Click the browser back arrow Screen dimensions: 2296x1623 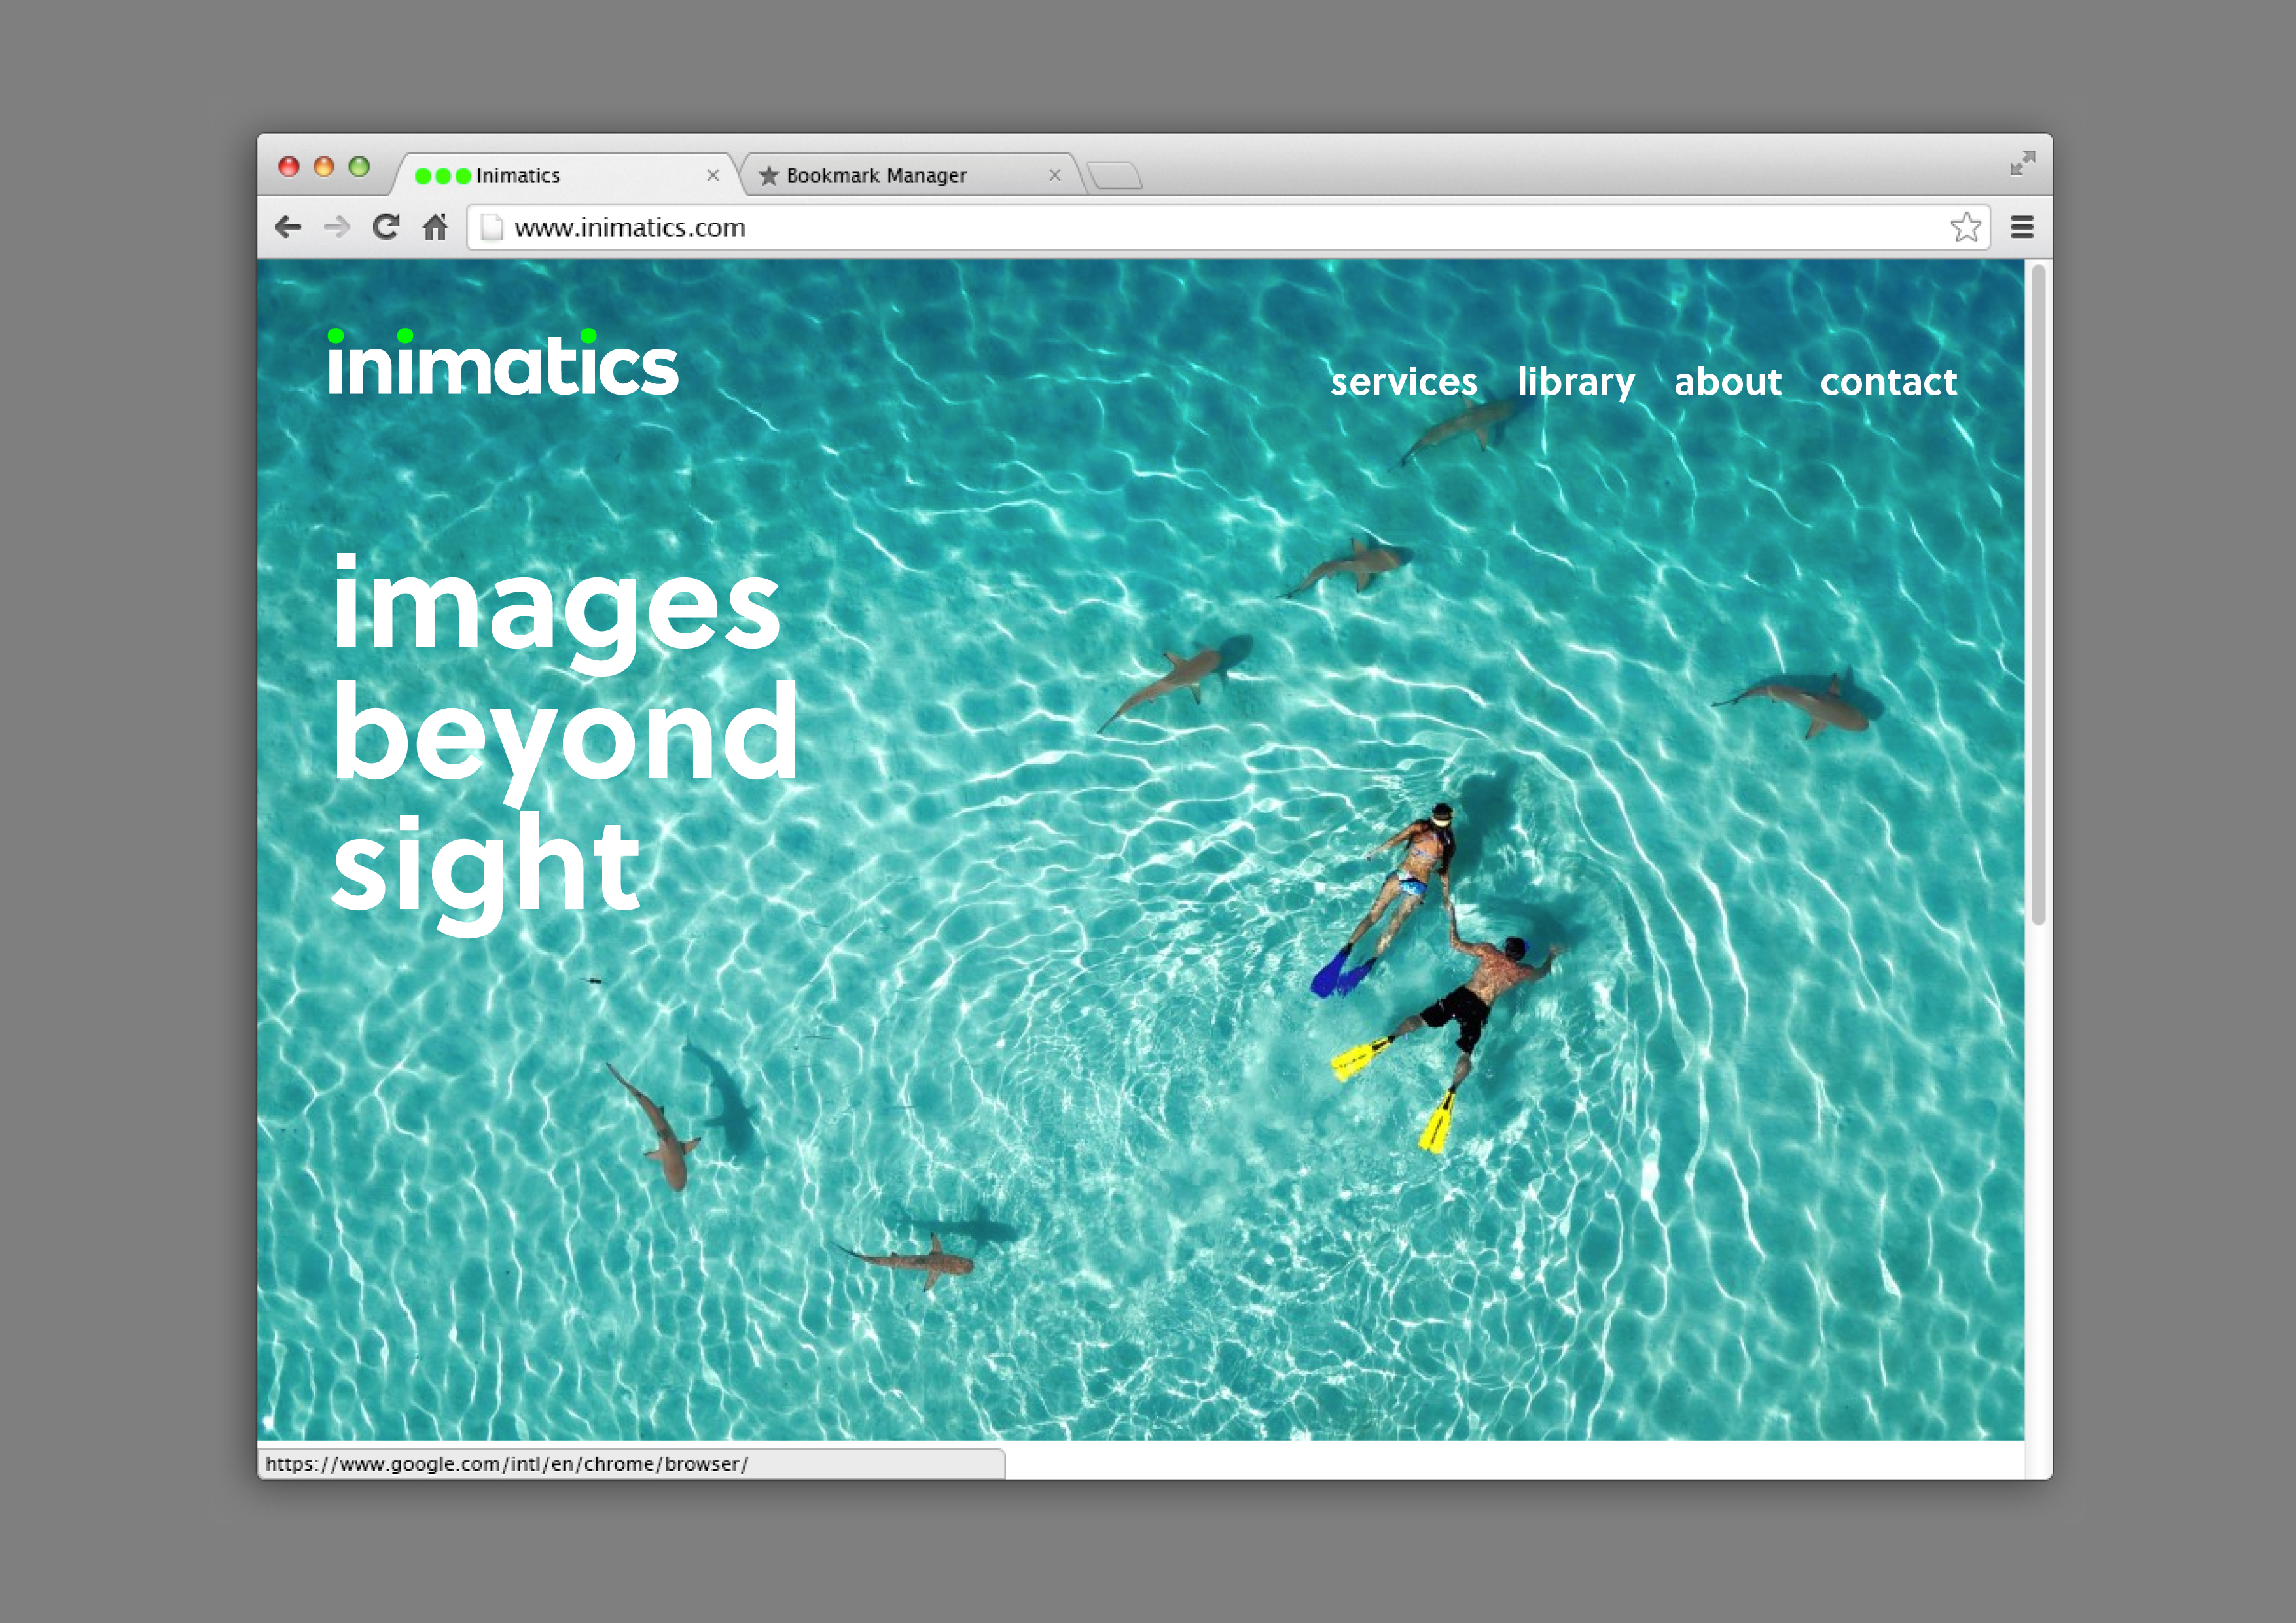point(288,227)
